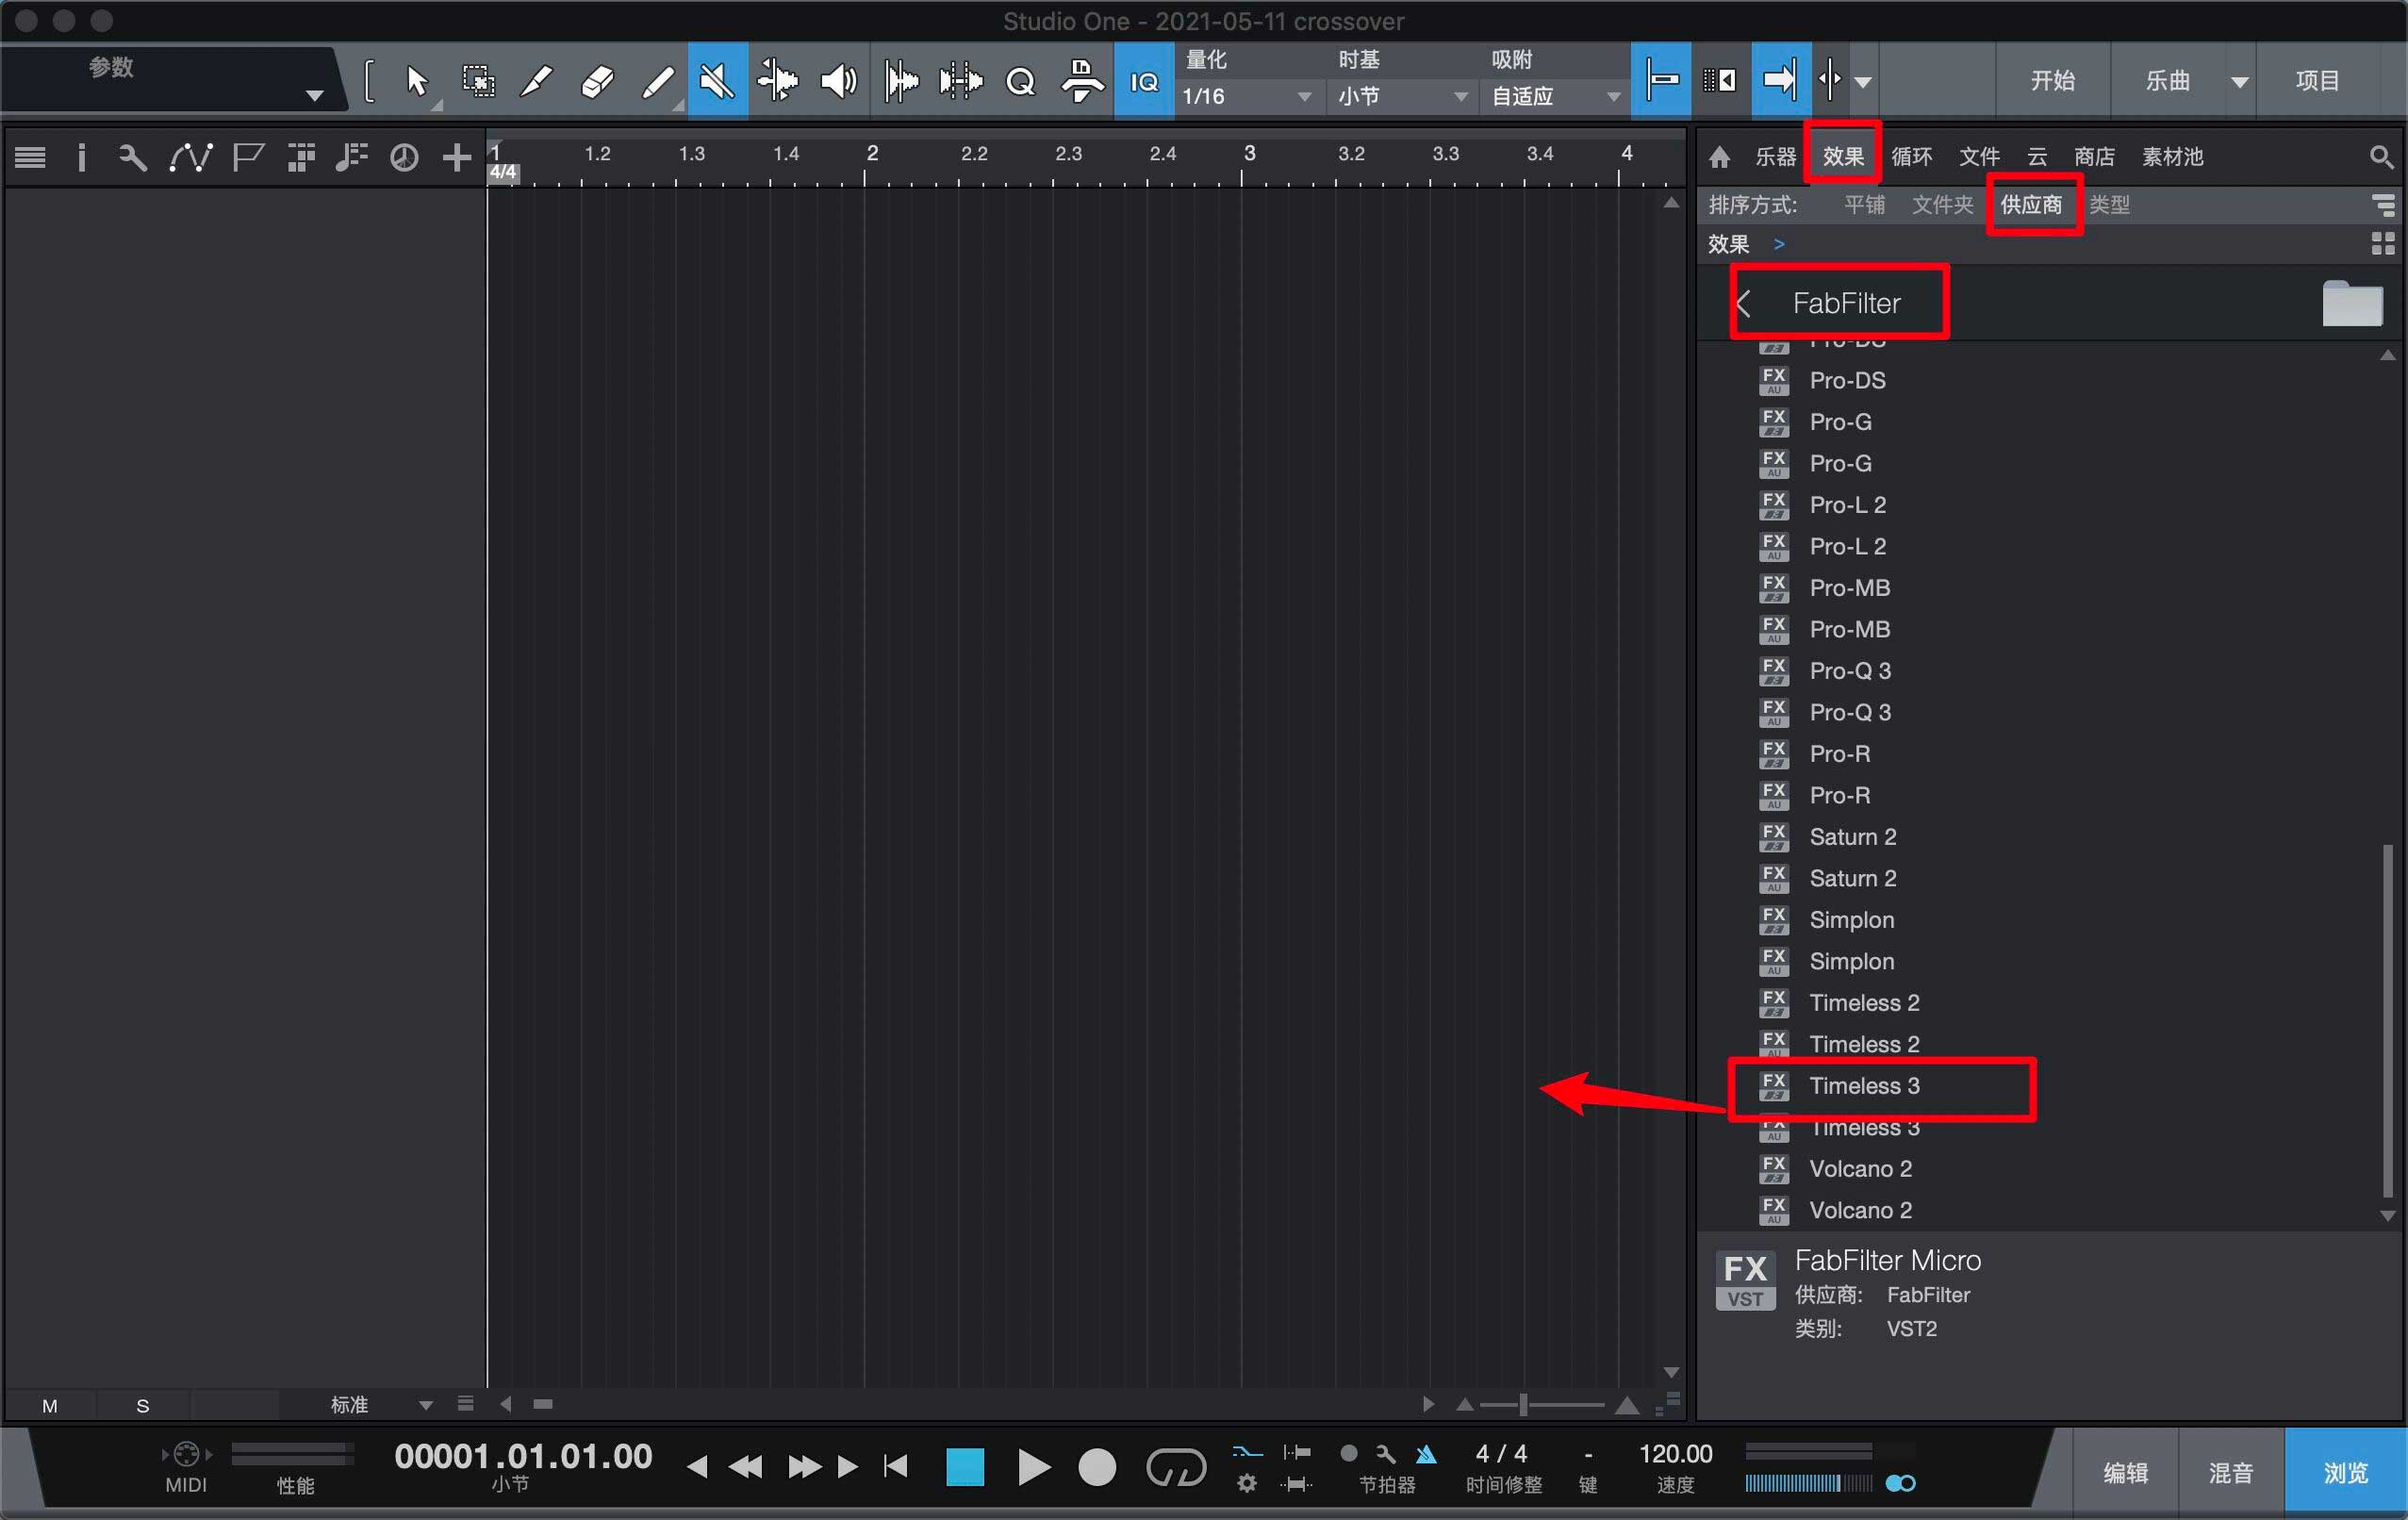Open the wrench arrange options
The image size is (2408, 1520).
tap(132, 157)
